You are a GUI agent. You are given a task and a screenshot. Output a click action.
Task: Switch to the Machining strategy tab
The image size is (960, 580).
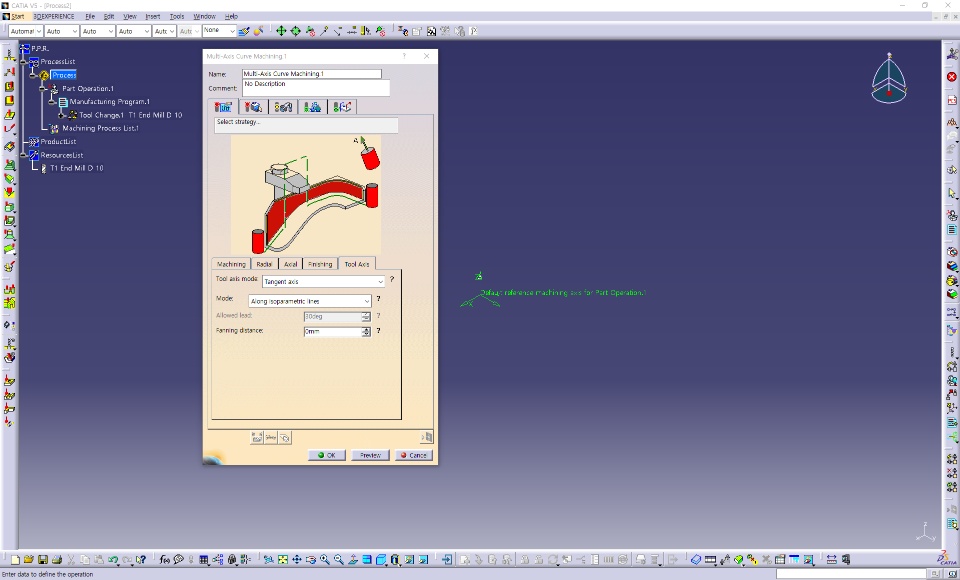coord(231,264)
